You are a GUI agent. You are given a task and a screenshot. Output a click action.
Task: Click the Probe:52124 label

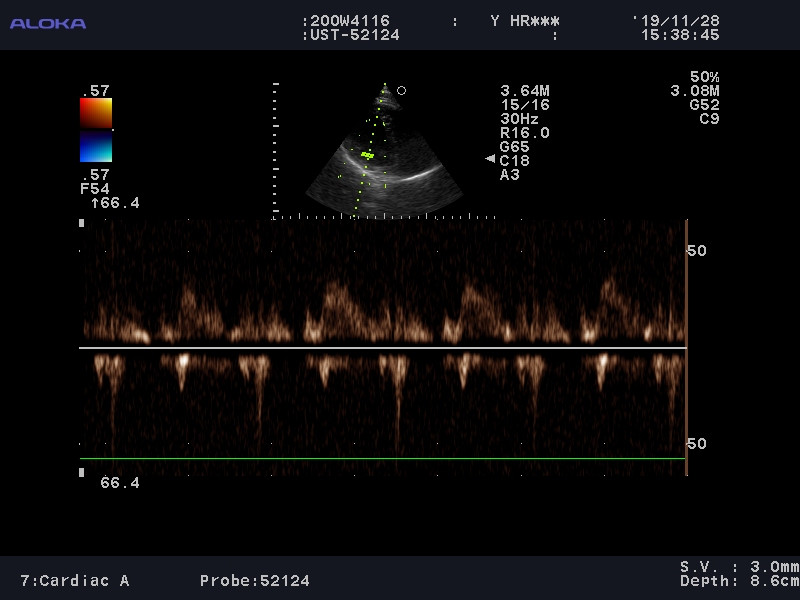[254, 581]
